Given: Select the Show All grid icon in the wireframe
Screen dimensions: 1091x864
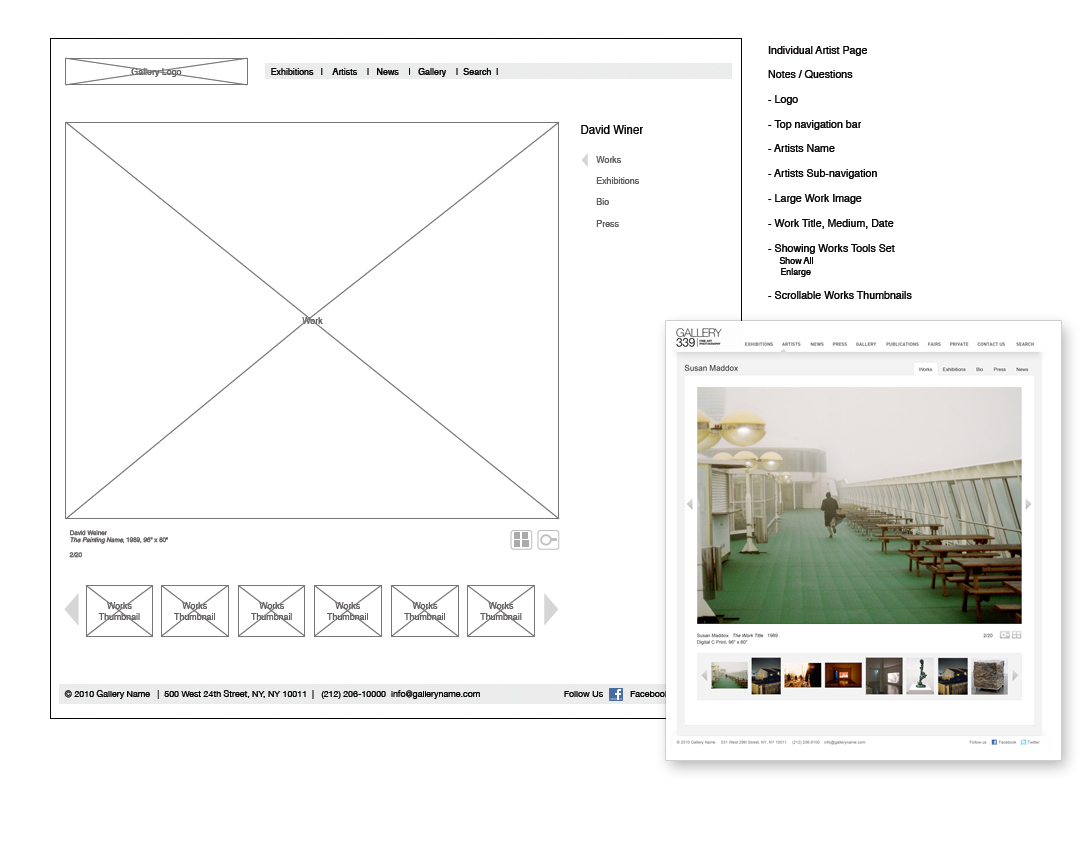Looking at the screenshot, I should (521, 539).
